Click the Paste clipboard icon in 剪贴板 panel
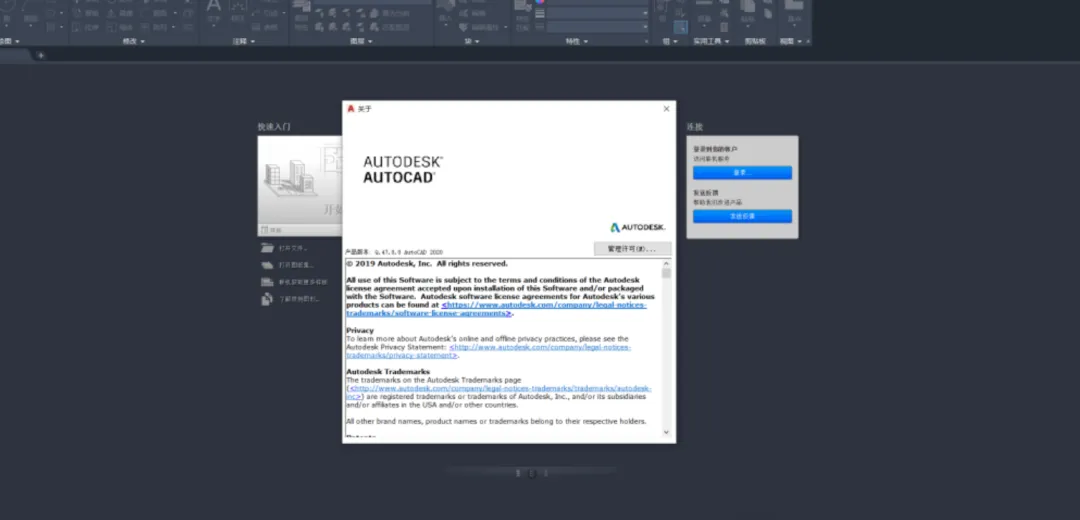 pos(747,6)
